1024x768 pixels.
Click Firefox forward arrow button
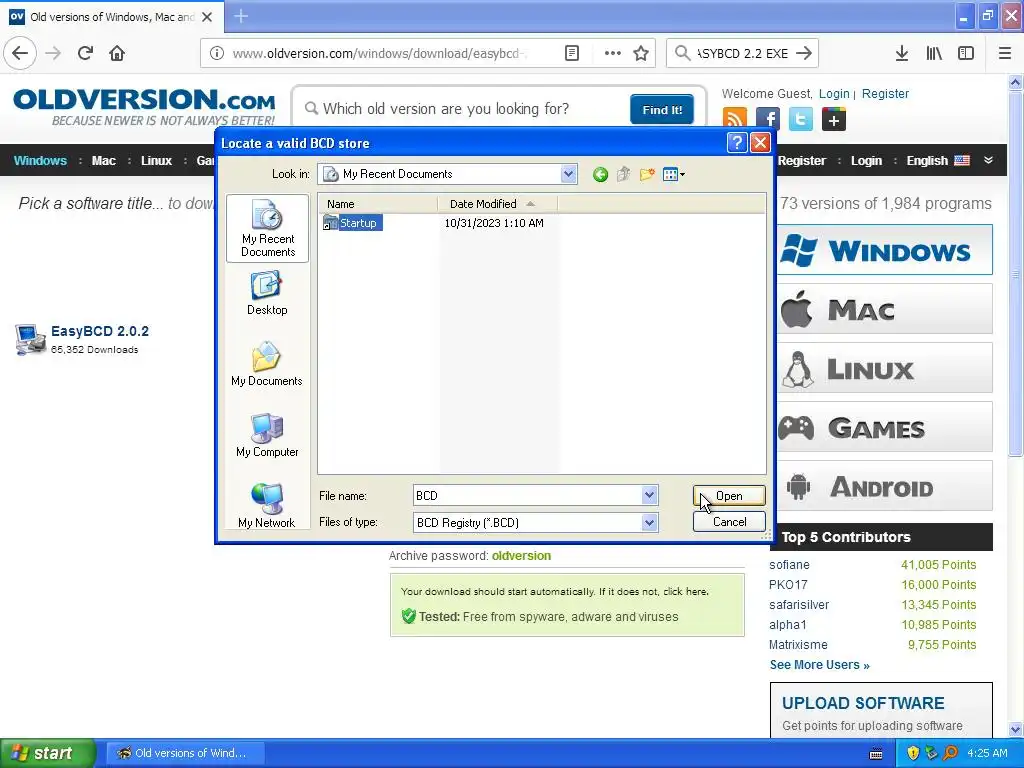pyautogui.click(x=54, y=54)
